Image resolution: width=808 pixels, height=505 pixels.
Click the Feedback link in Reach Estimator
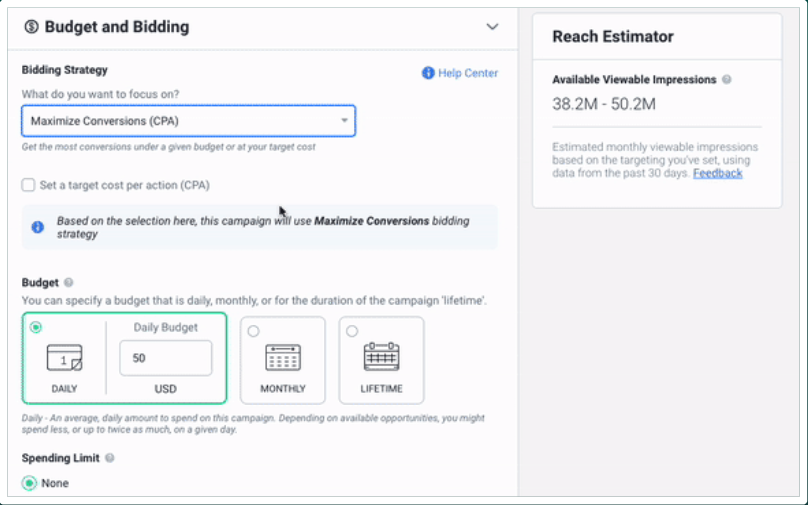click(717, 173)
